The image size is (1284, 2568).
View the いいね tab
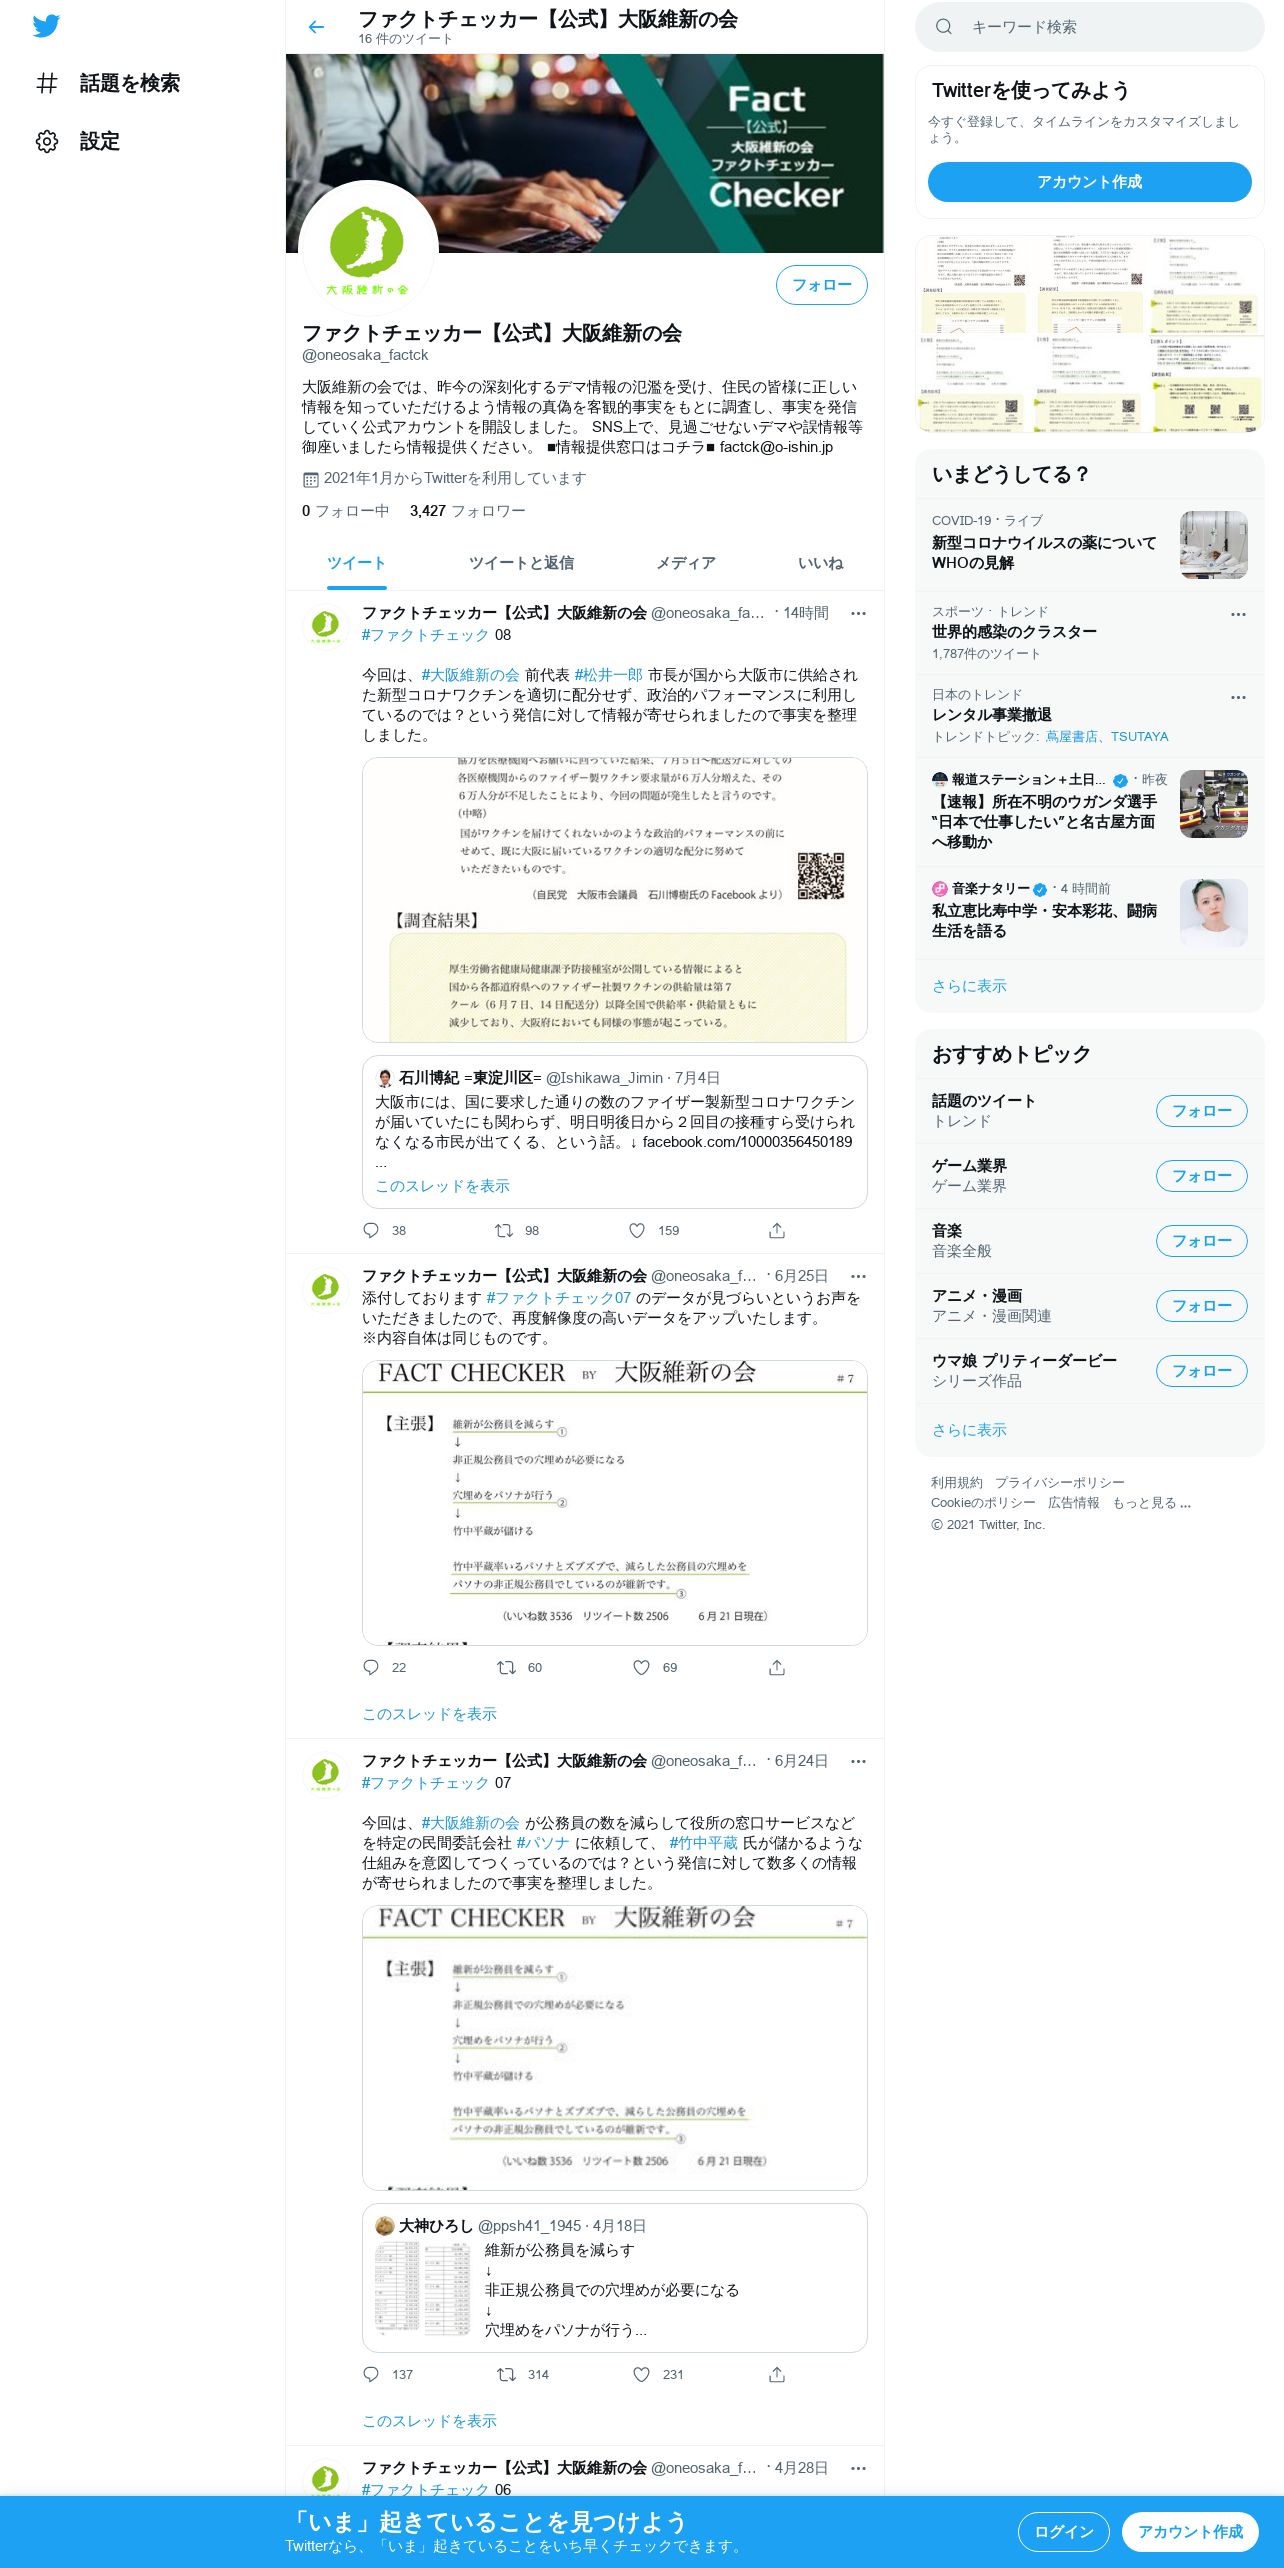[820, 563]
